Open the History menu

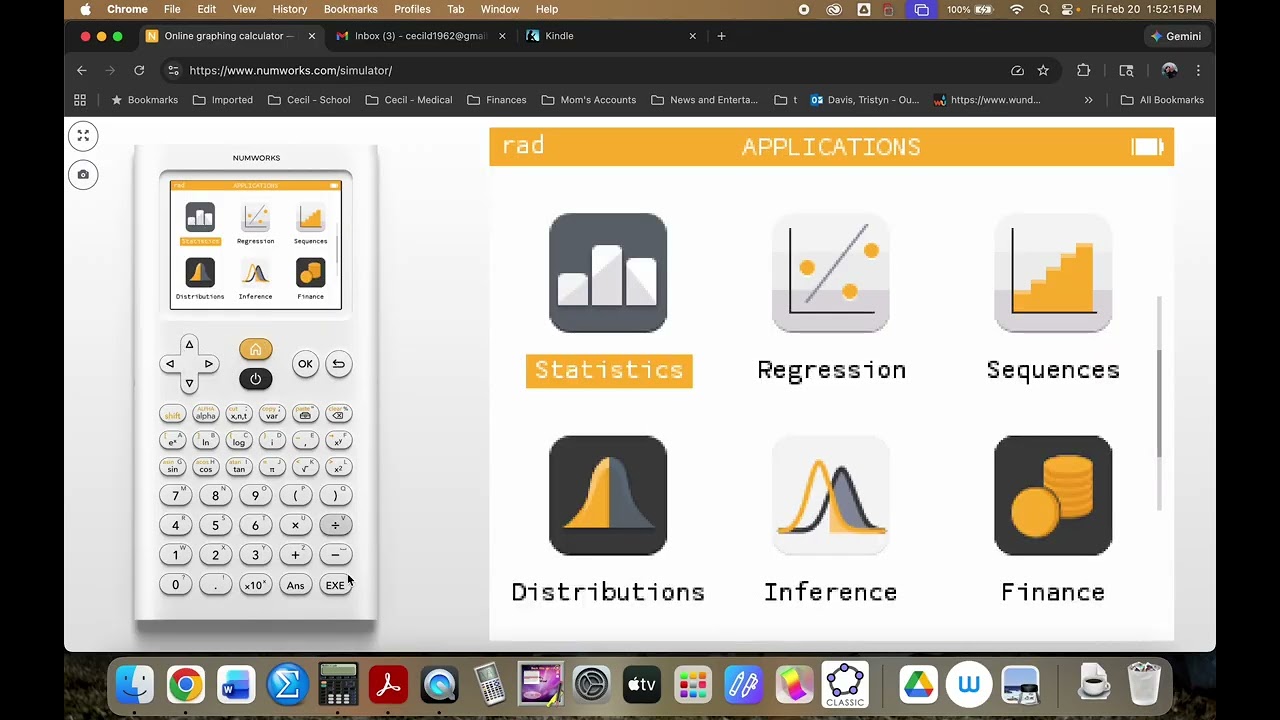[290, 9]
